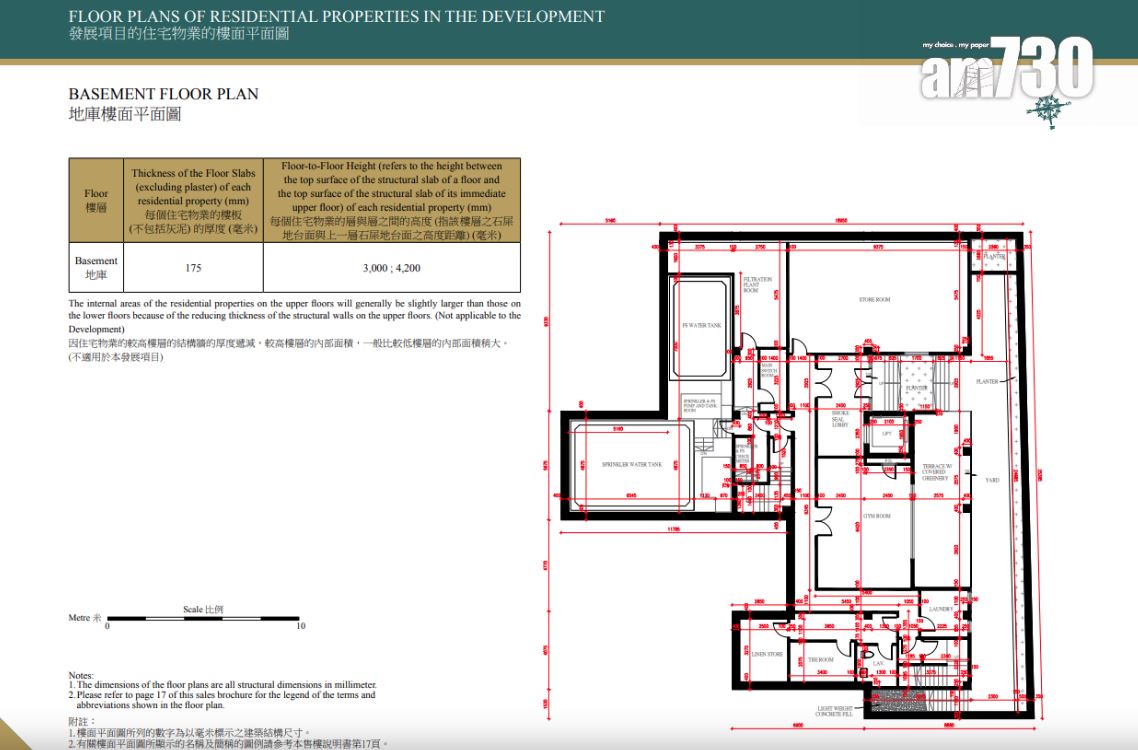
Task: Click the lift symbol in floor plan
Action: pos(886,435)
